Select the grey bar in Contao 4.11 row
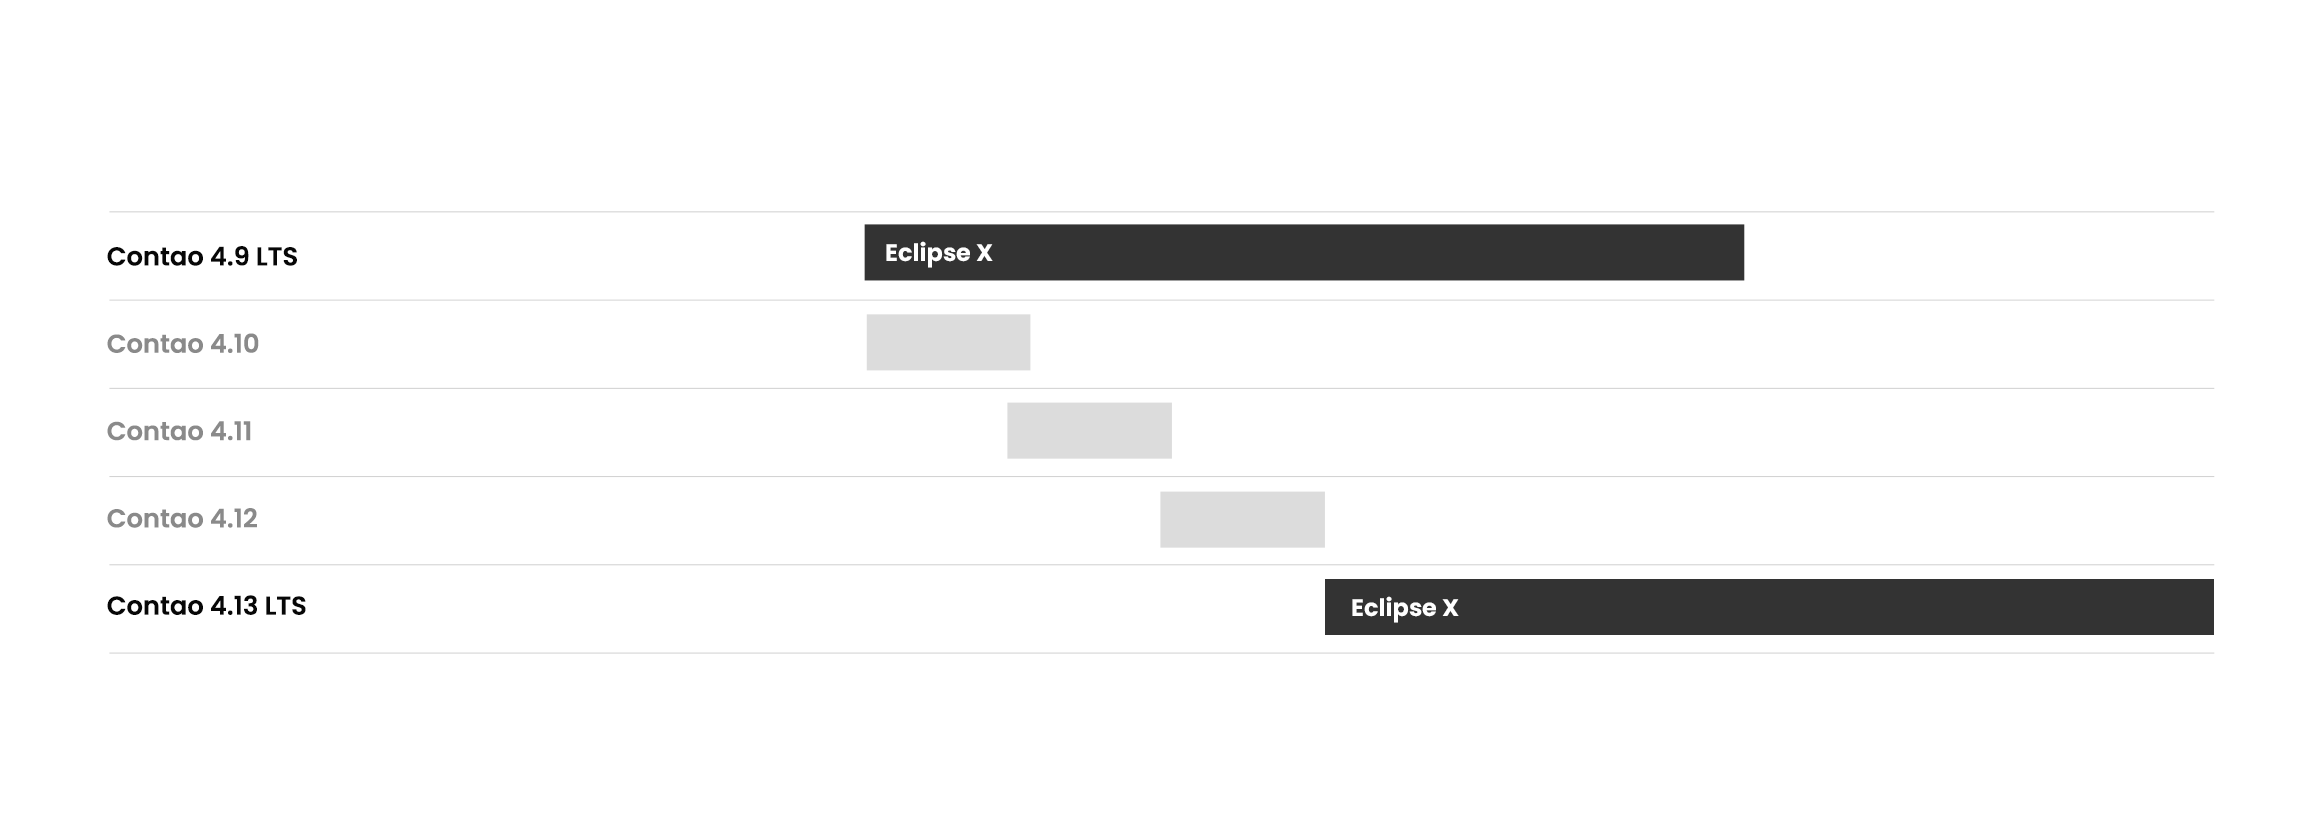Viewport: 2320px width, 825px height. coord(1089,431)
